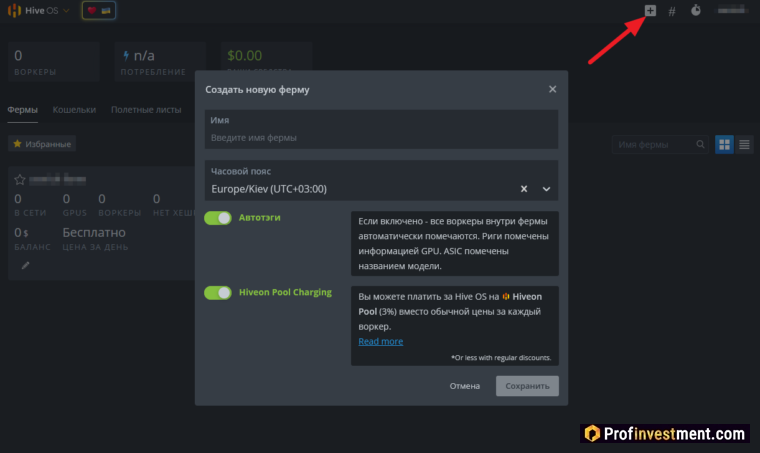Viewport: 760px width, 453px height.
Task: Open the timer icon in the top bar
Action: pyautogui.click(x=696, y=11)
